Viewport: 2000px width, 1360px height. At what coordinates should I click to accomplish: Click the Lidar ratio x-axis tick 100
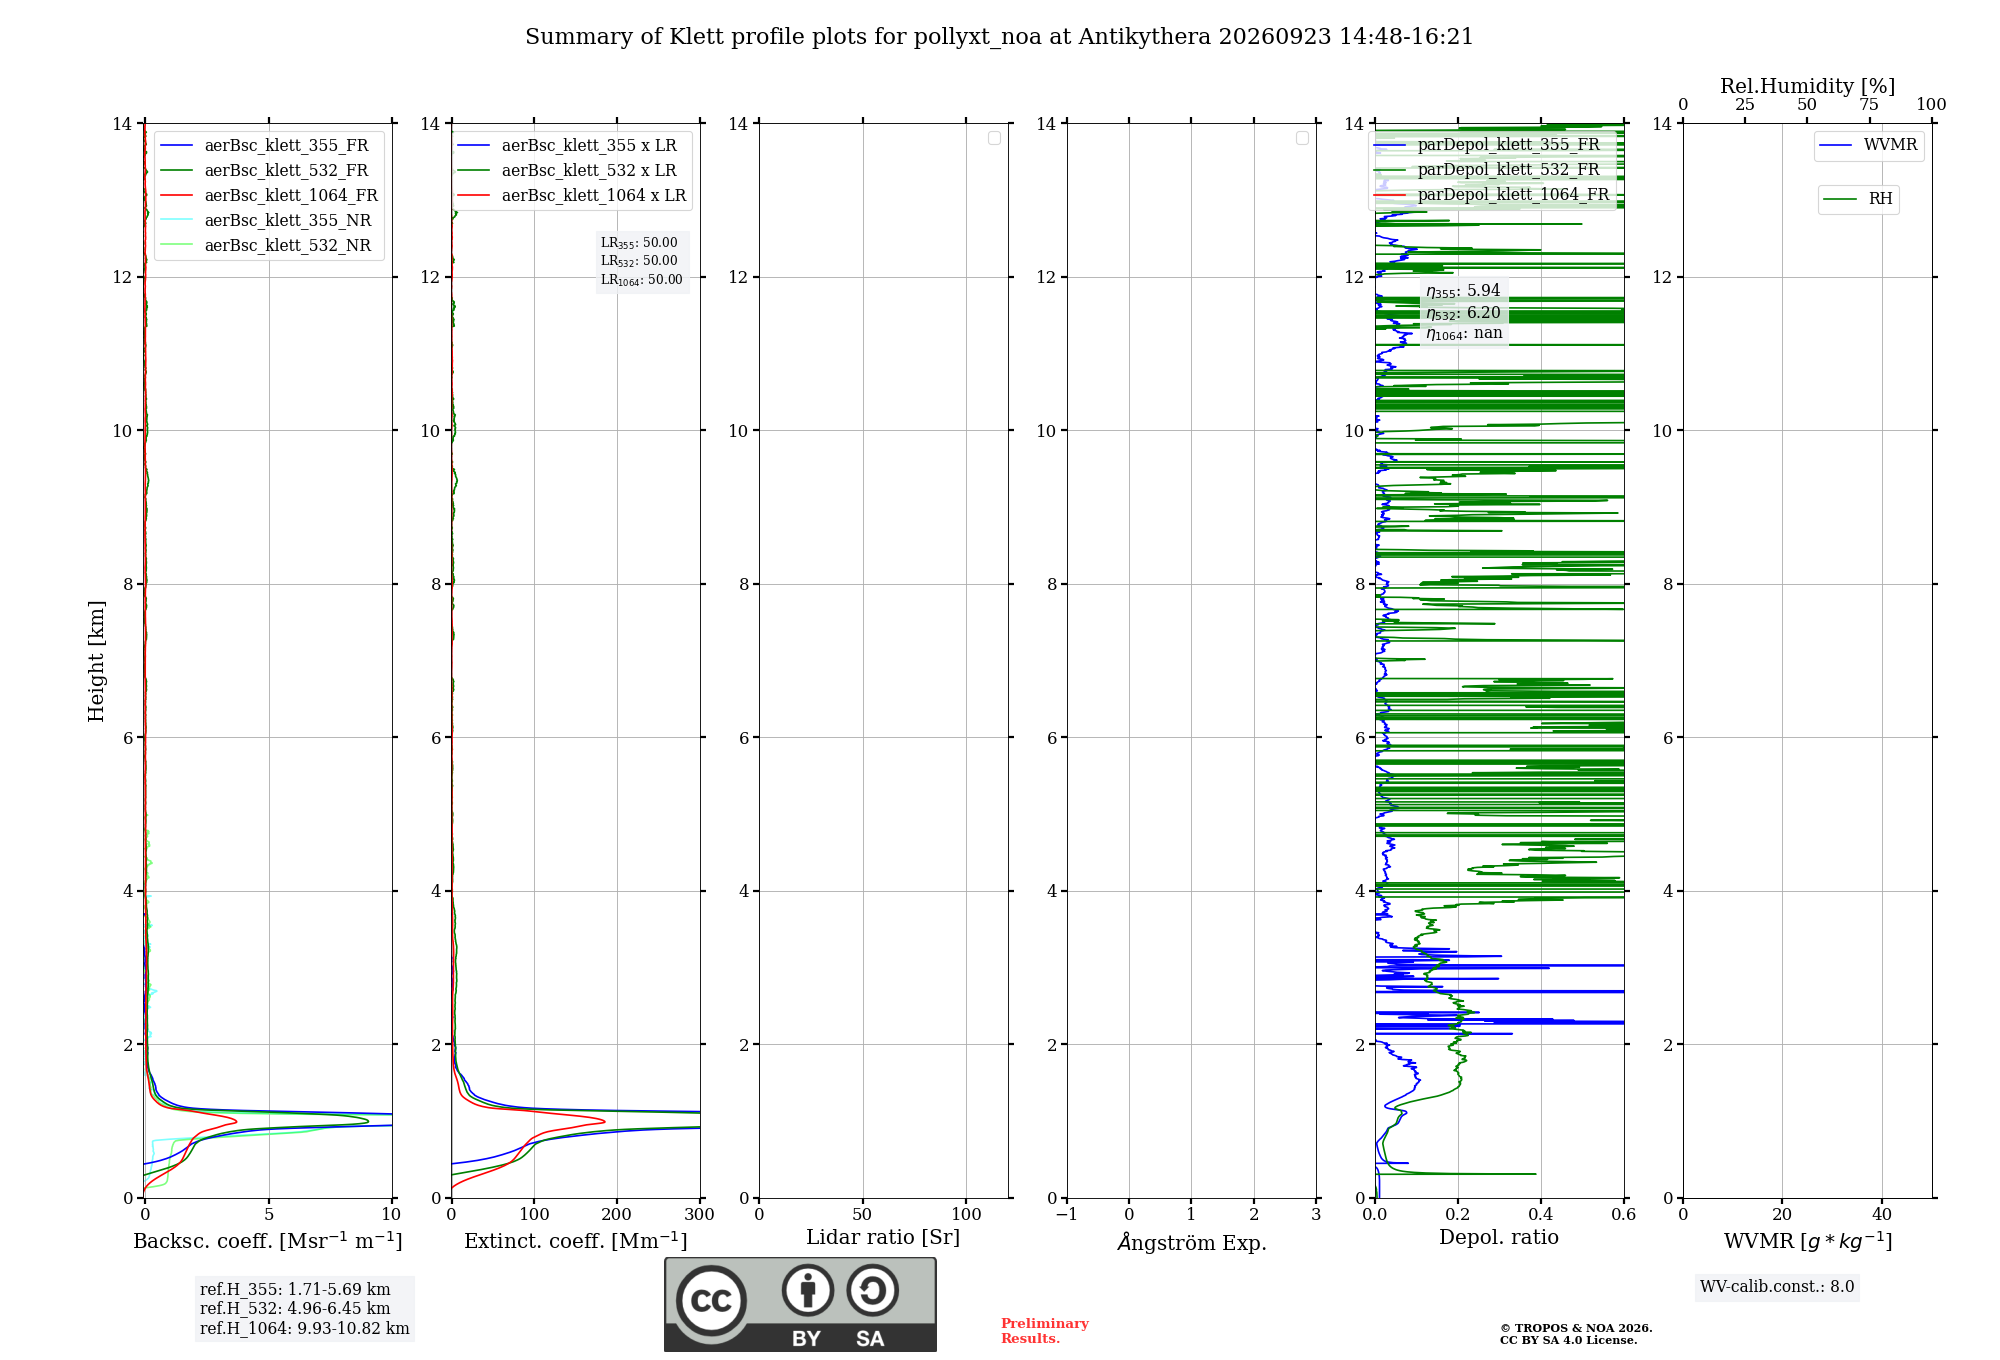[966, 1214]
